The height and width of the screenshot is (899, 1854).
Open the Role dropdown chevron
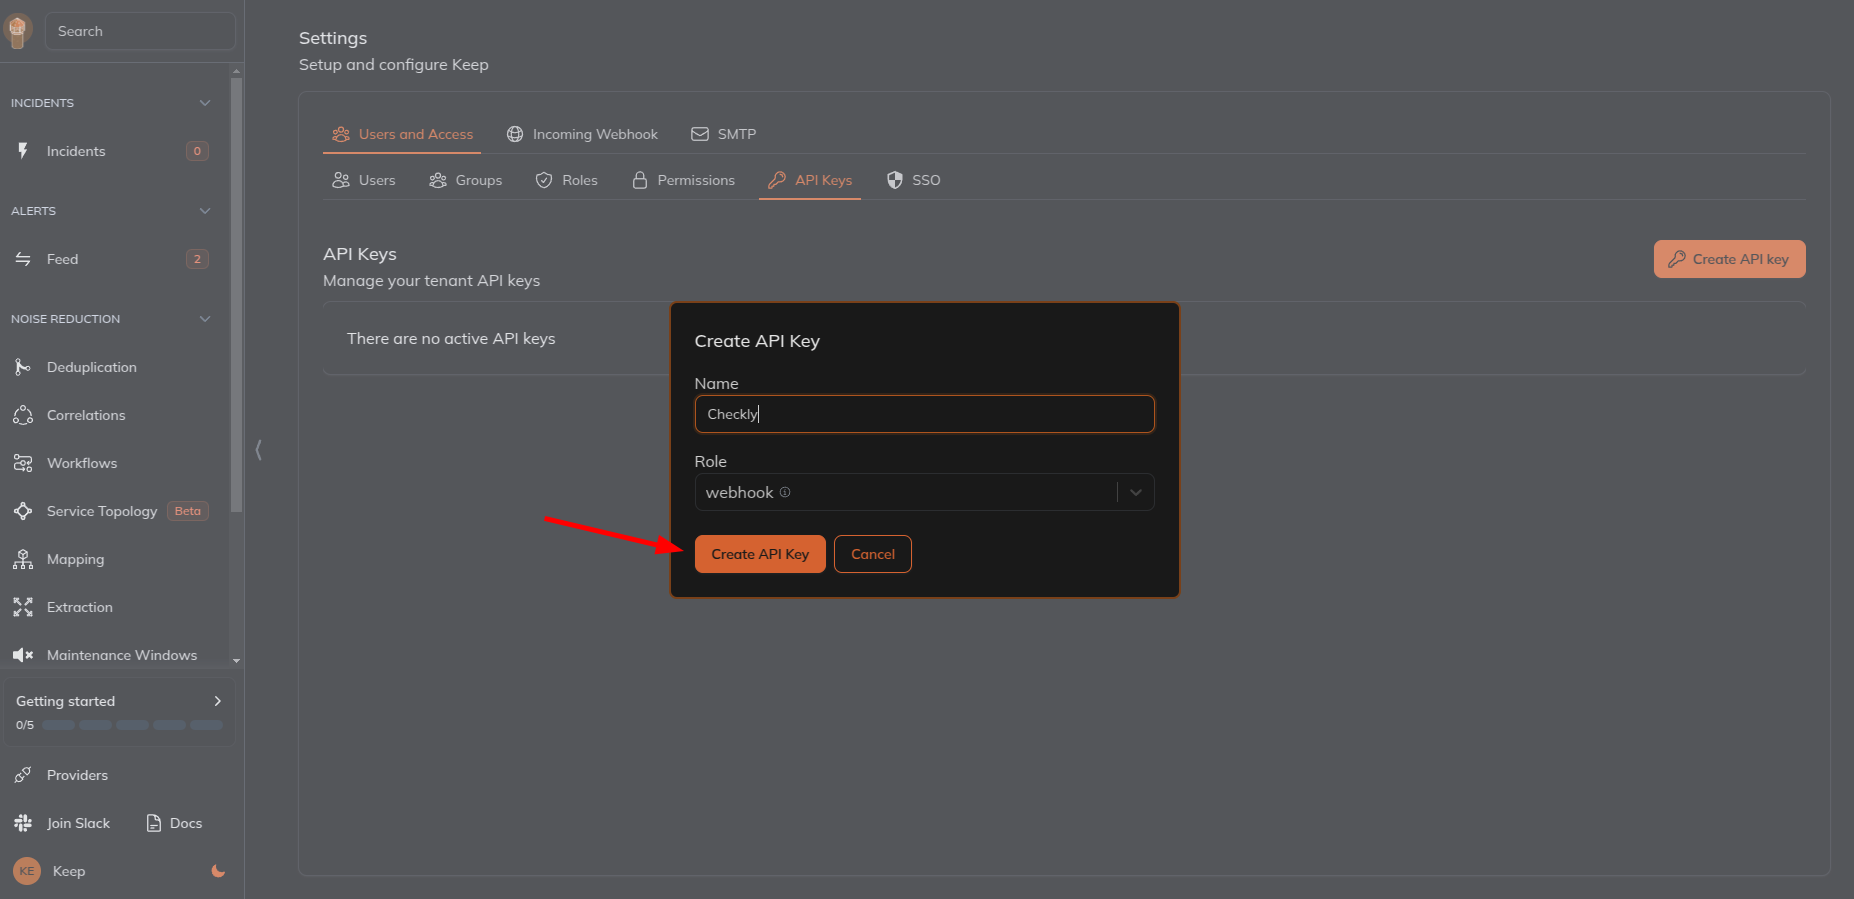(1136, 492)
